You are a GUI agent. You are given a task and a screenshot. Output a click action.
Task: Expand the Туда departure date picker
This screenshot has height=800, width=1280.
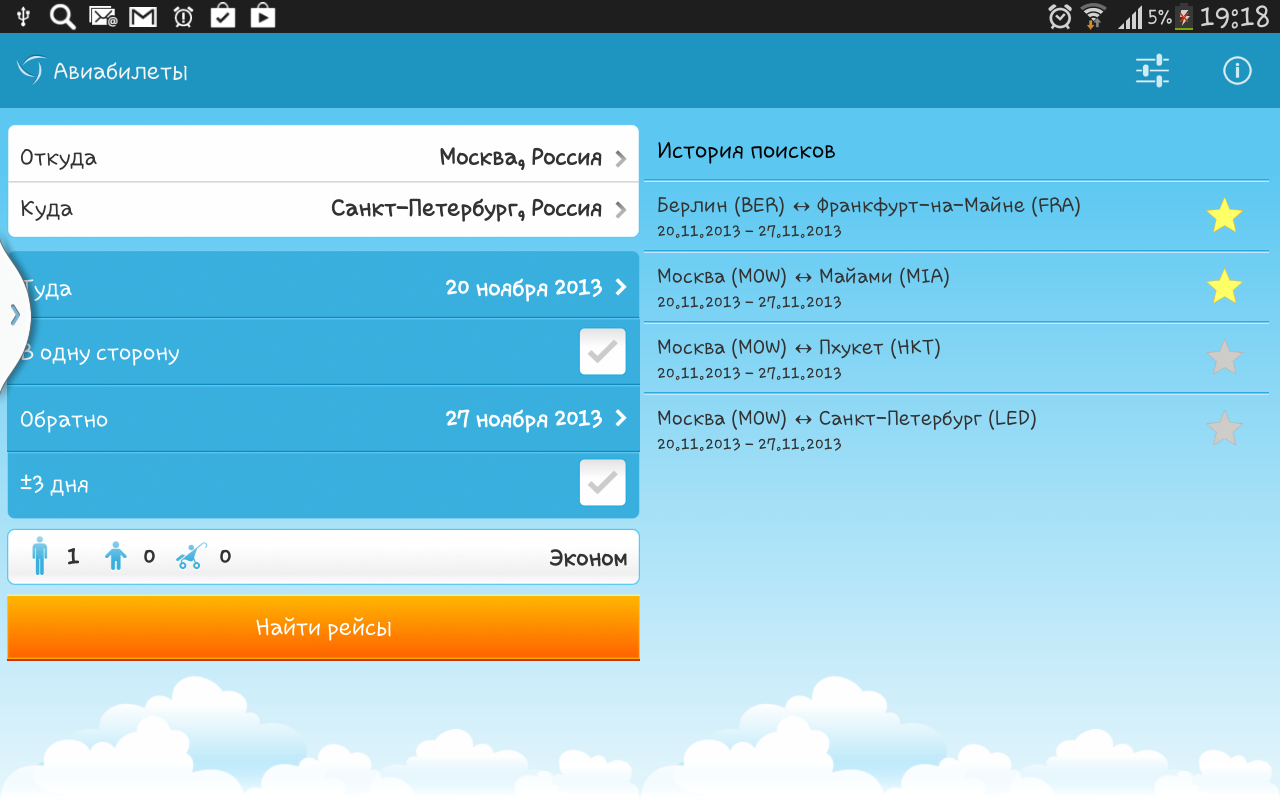click(323, 288)
